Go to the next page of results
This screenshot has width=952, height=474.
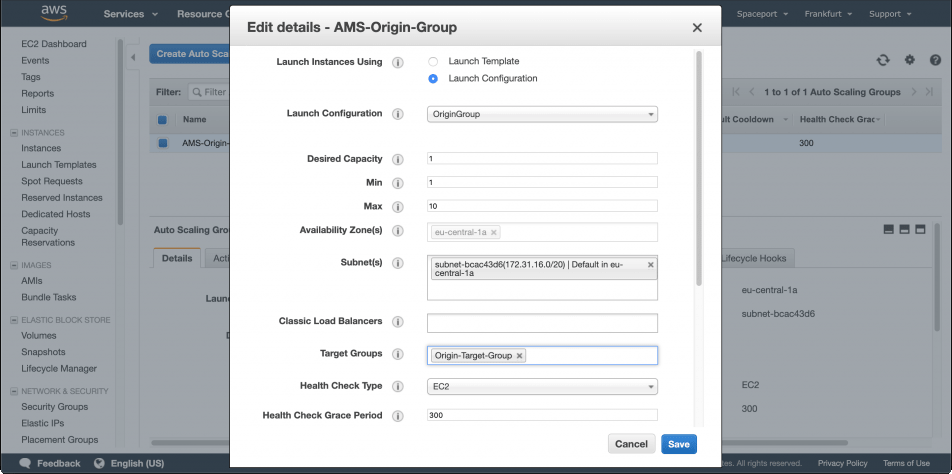pyautogui.click(x=914, y=92)
